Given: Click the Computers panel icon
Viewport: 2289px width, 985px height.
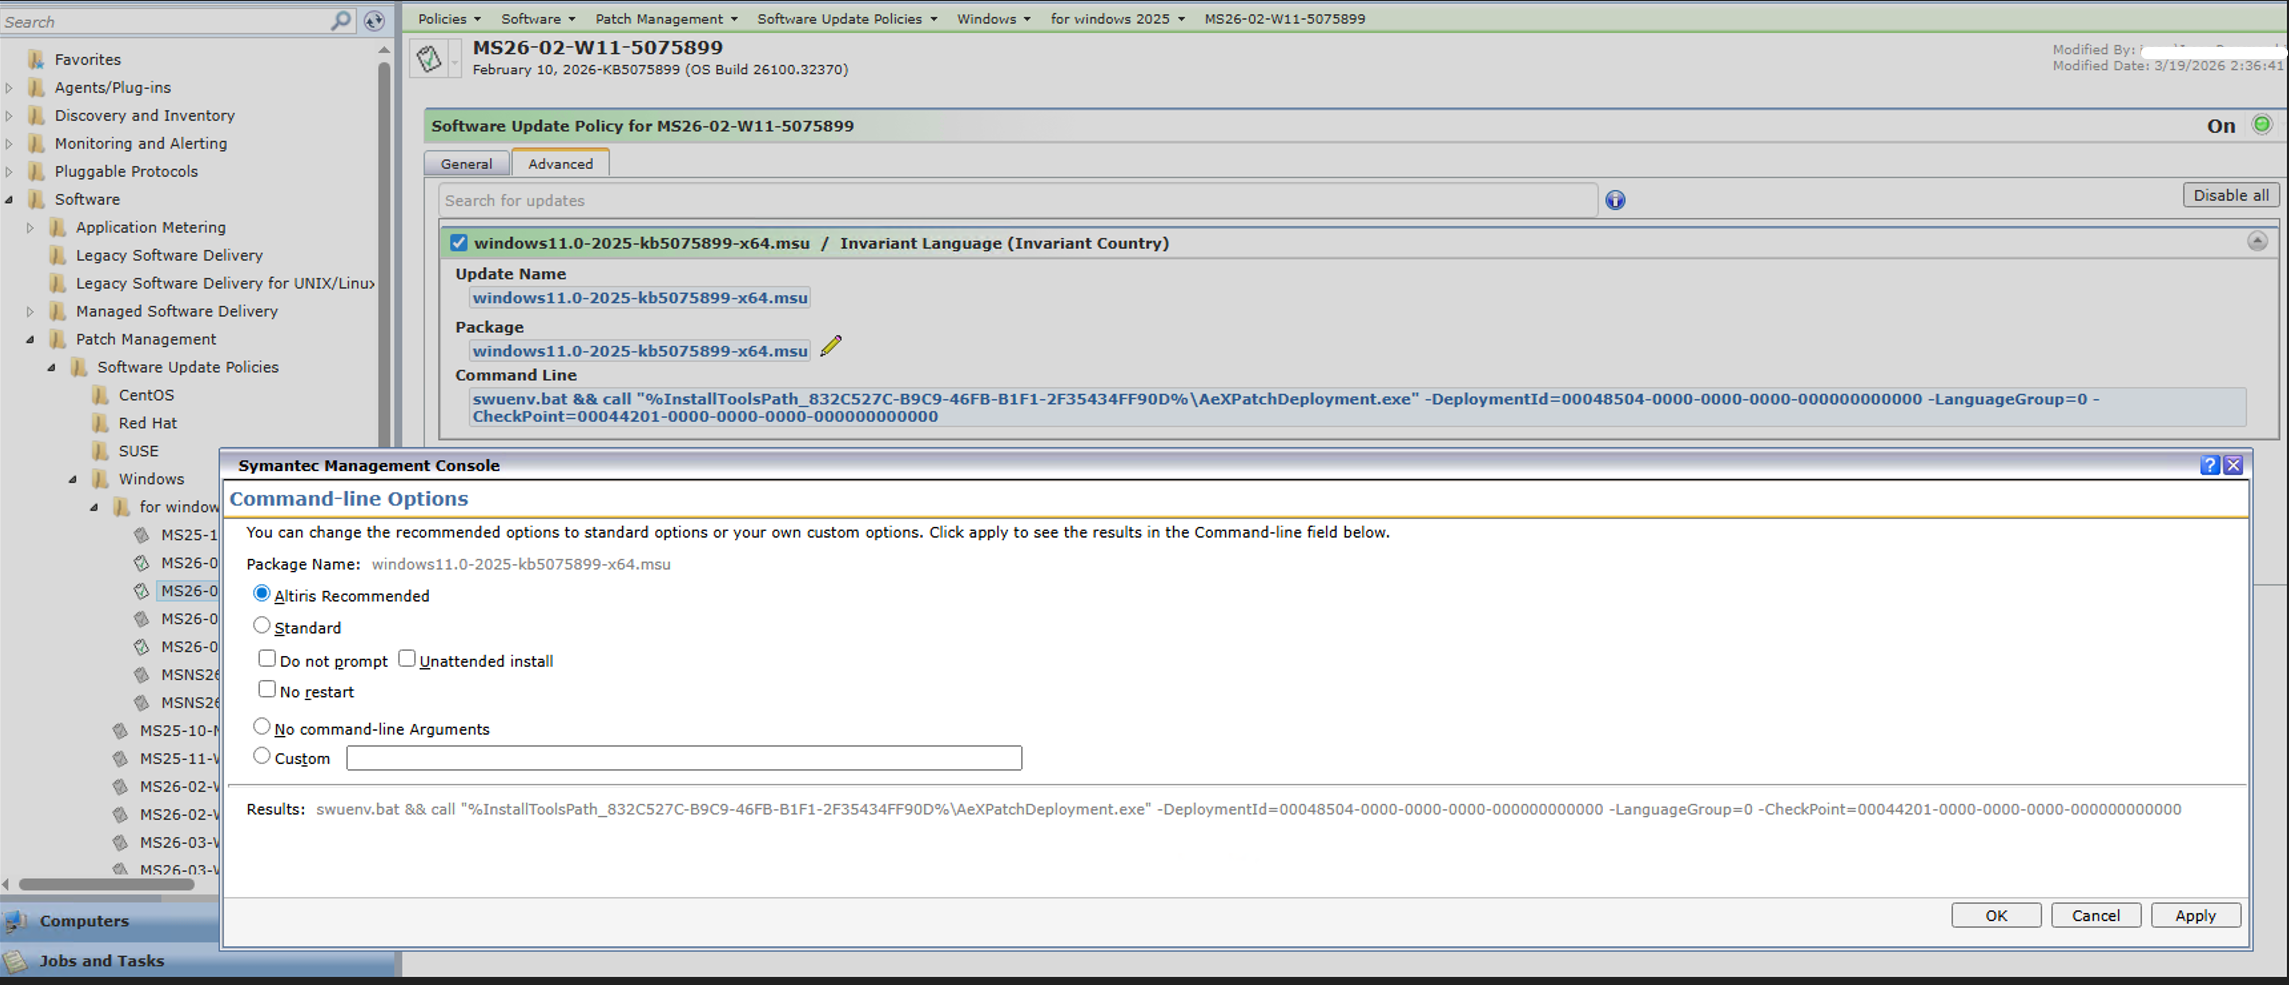Looking at the screenshot, I should point(16,921).
